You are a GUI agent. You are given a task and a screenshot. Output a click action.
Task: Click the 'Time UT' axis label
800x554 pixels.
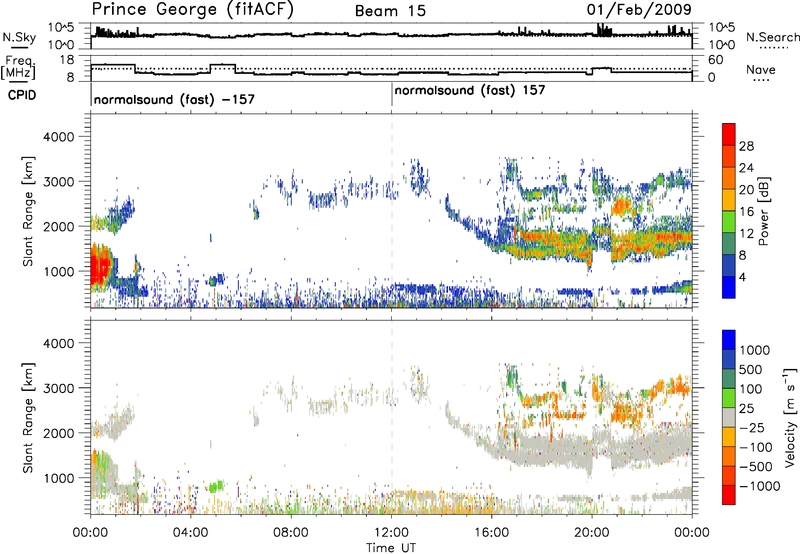[391, 548]
